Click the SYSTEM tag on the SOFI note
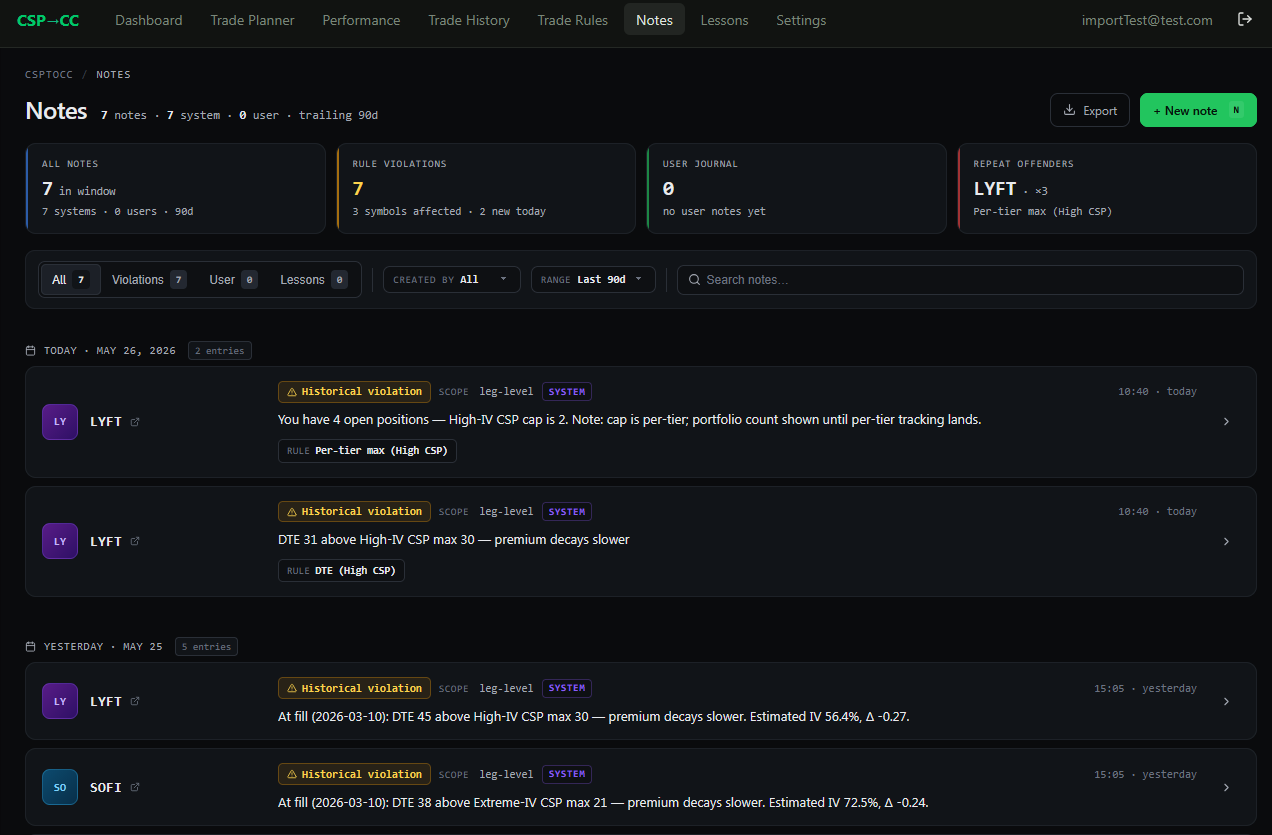The height and width of the screenshot is (835, 1272). pyautogui.click(x=567, y=774)
